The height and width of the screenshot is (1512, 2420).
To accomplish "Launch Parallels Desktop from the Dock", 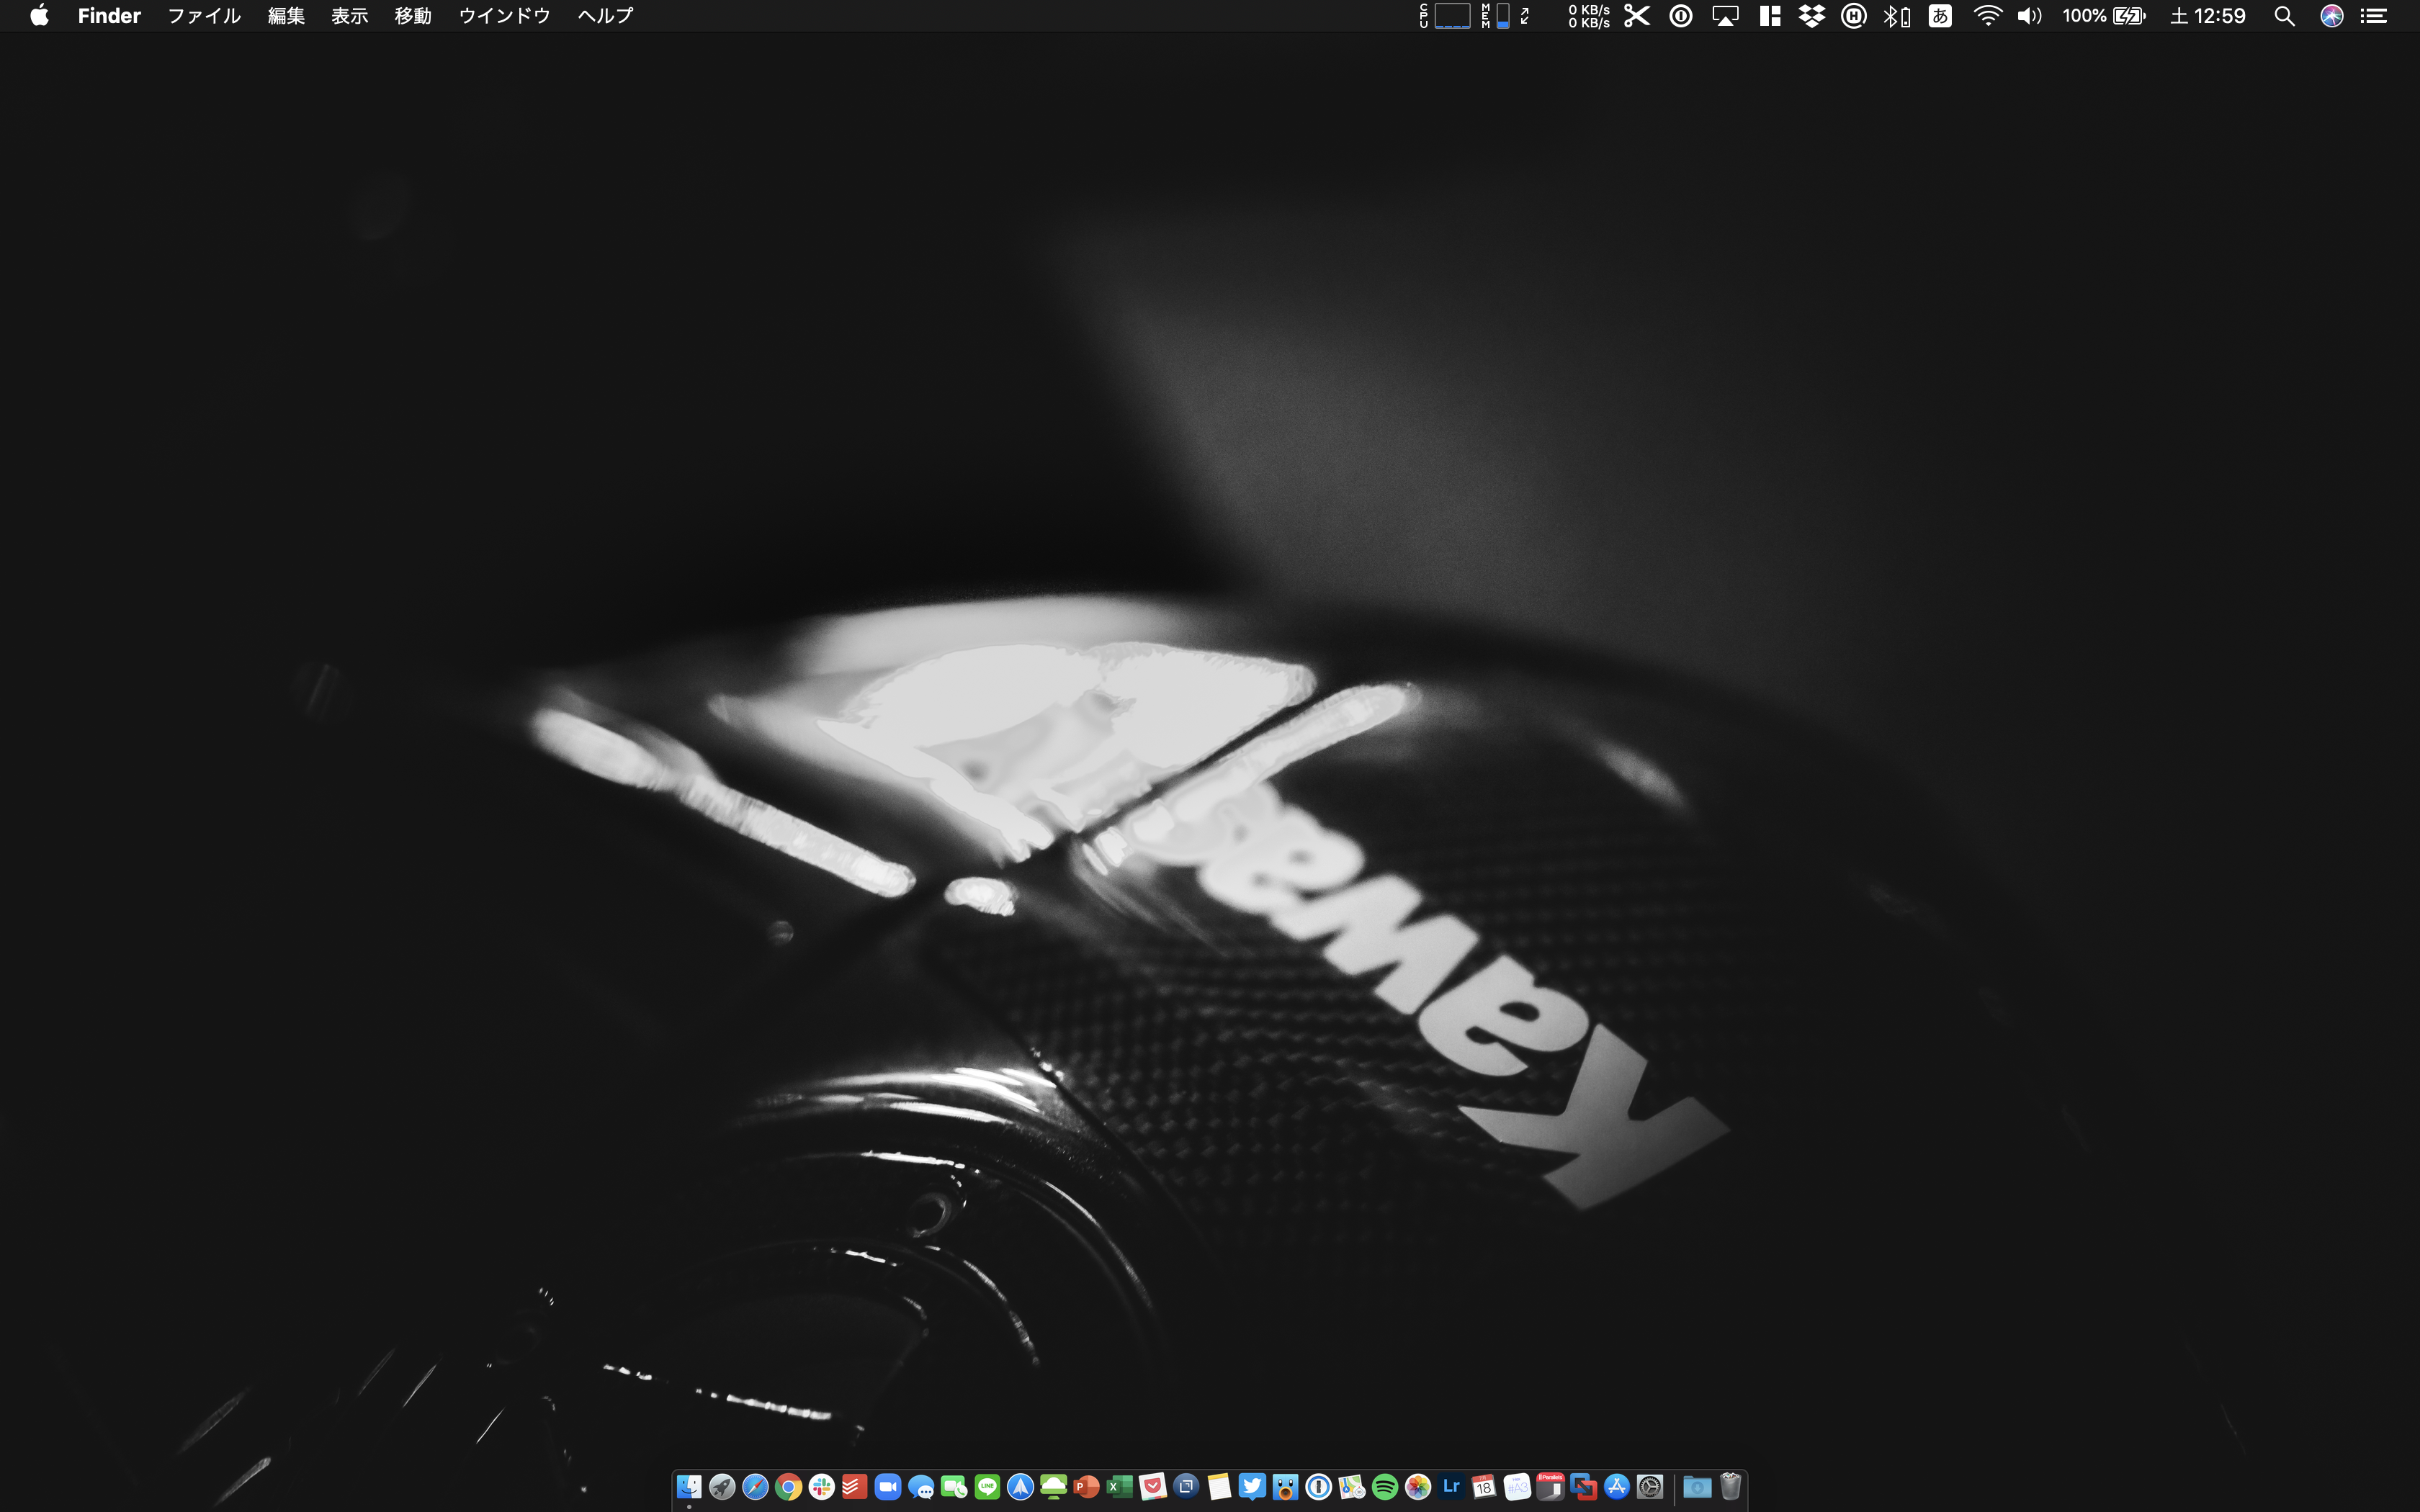I will 1550,1487.
